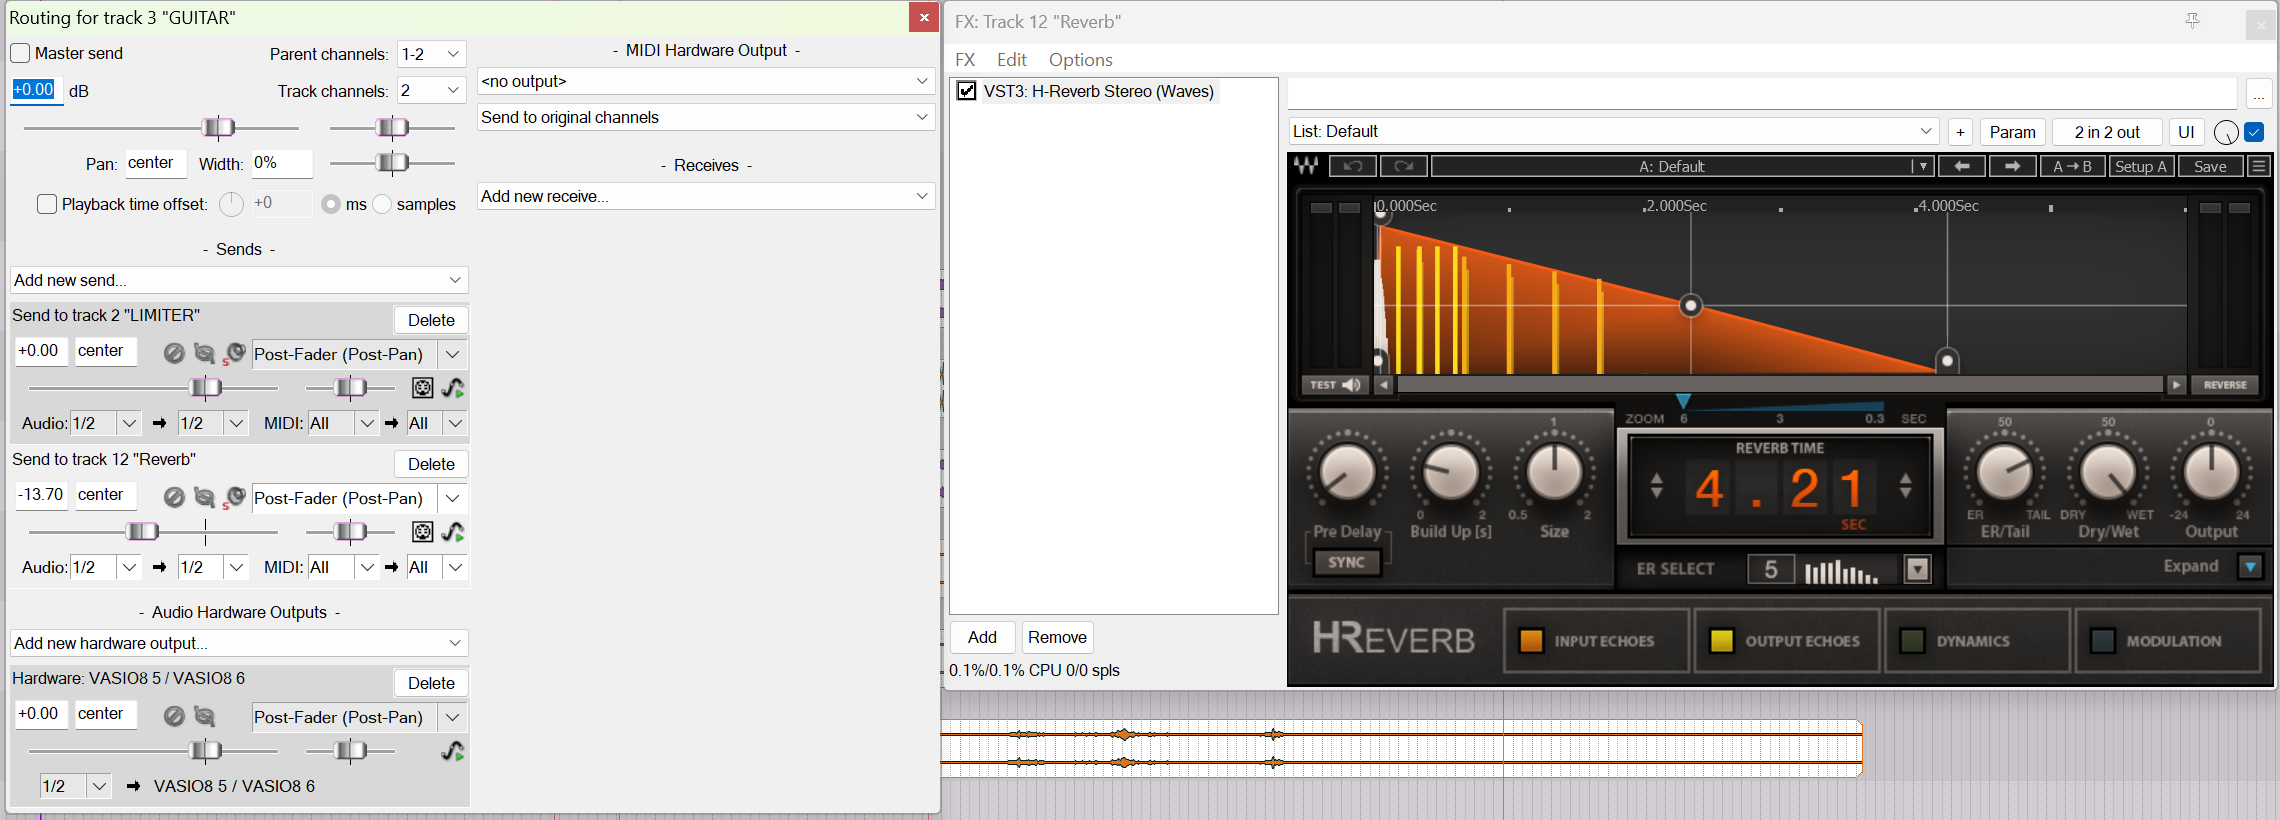
Task: Open the Add new receive dropdown
Action: point(706,196)
